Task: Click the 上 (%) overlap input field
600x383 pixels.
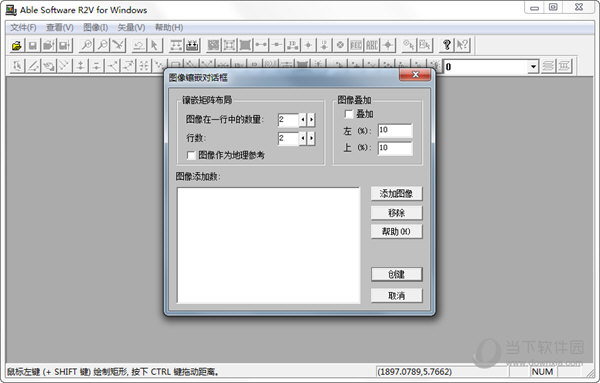Action: coord(395,148)
